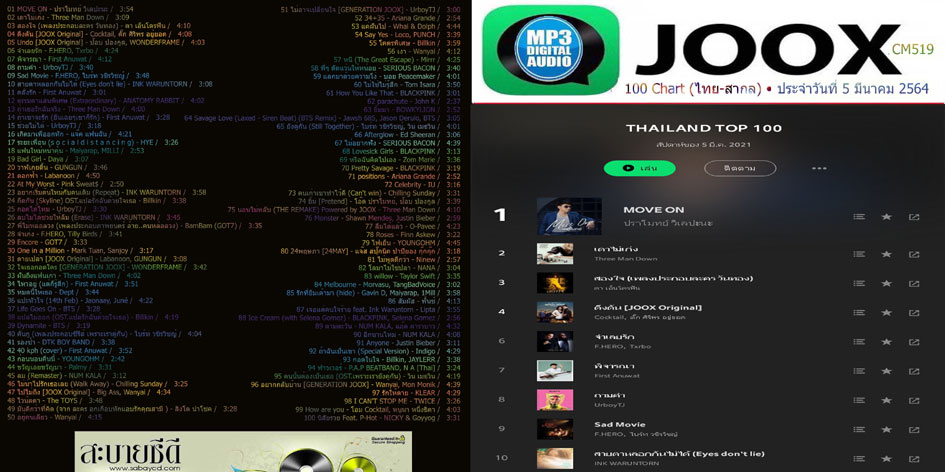Star the UrboyTJ track 8
Image resolution: width=945 pixels, height=472 pixels.
(x=886, y=400)
